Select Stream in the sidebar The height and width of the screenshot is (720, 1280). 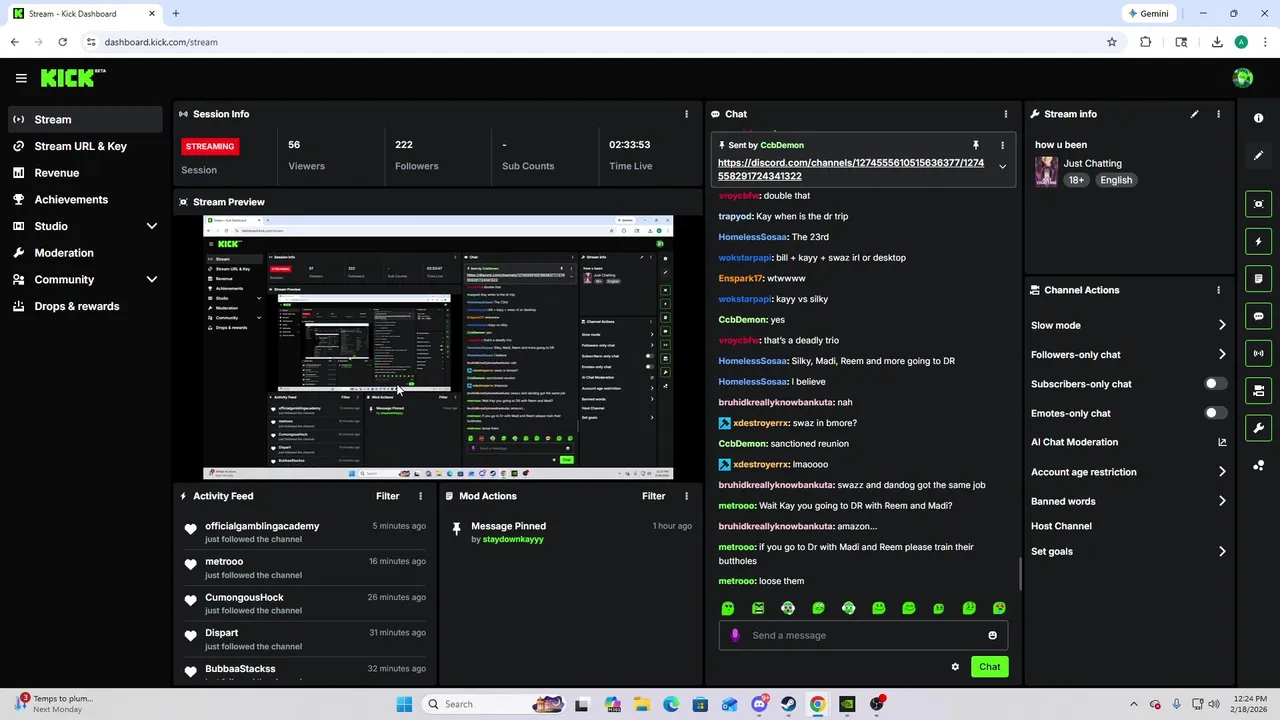coord(85,119)
